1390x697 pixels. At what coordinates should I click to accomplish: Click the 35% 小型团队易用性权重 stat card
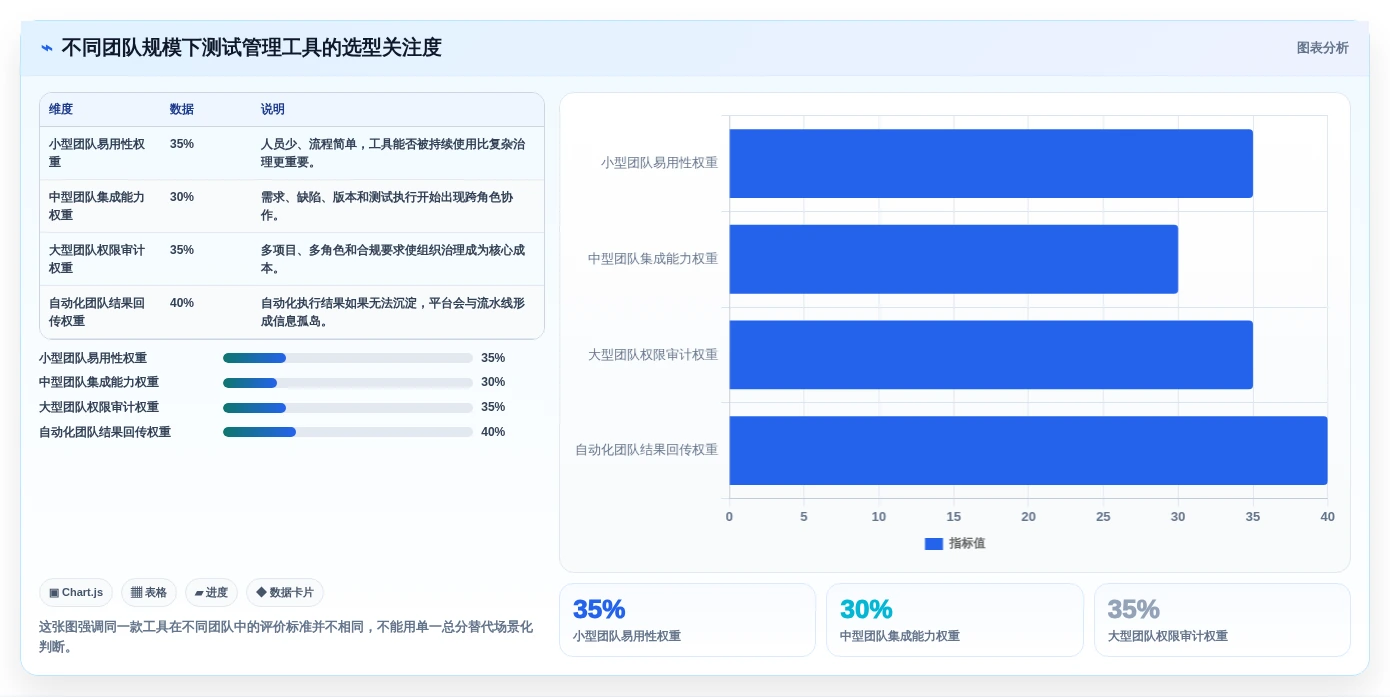[687, 620]
